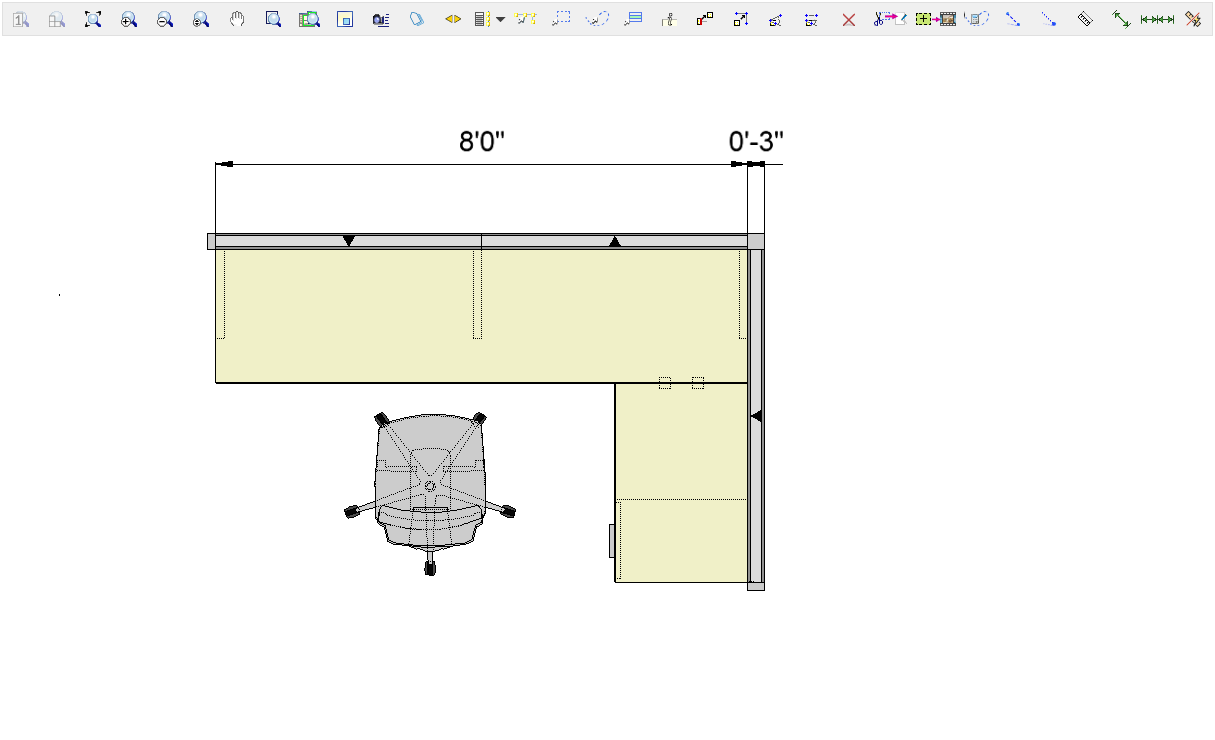Select the dashed lasso selection tool
This screenshot has width=1215, height=740.
(597, 19)
